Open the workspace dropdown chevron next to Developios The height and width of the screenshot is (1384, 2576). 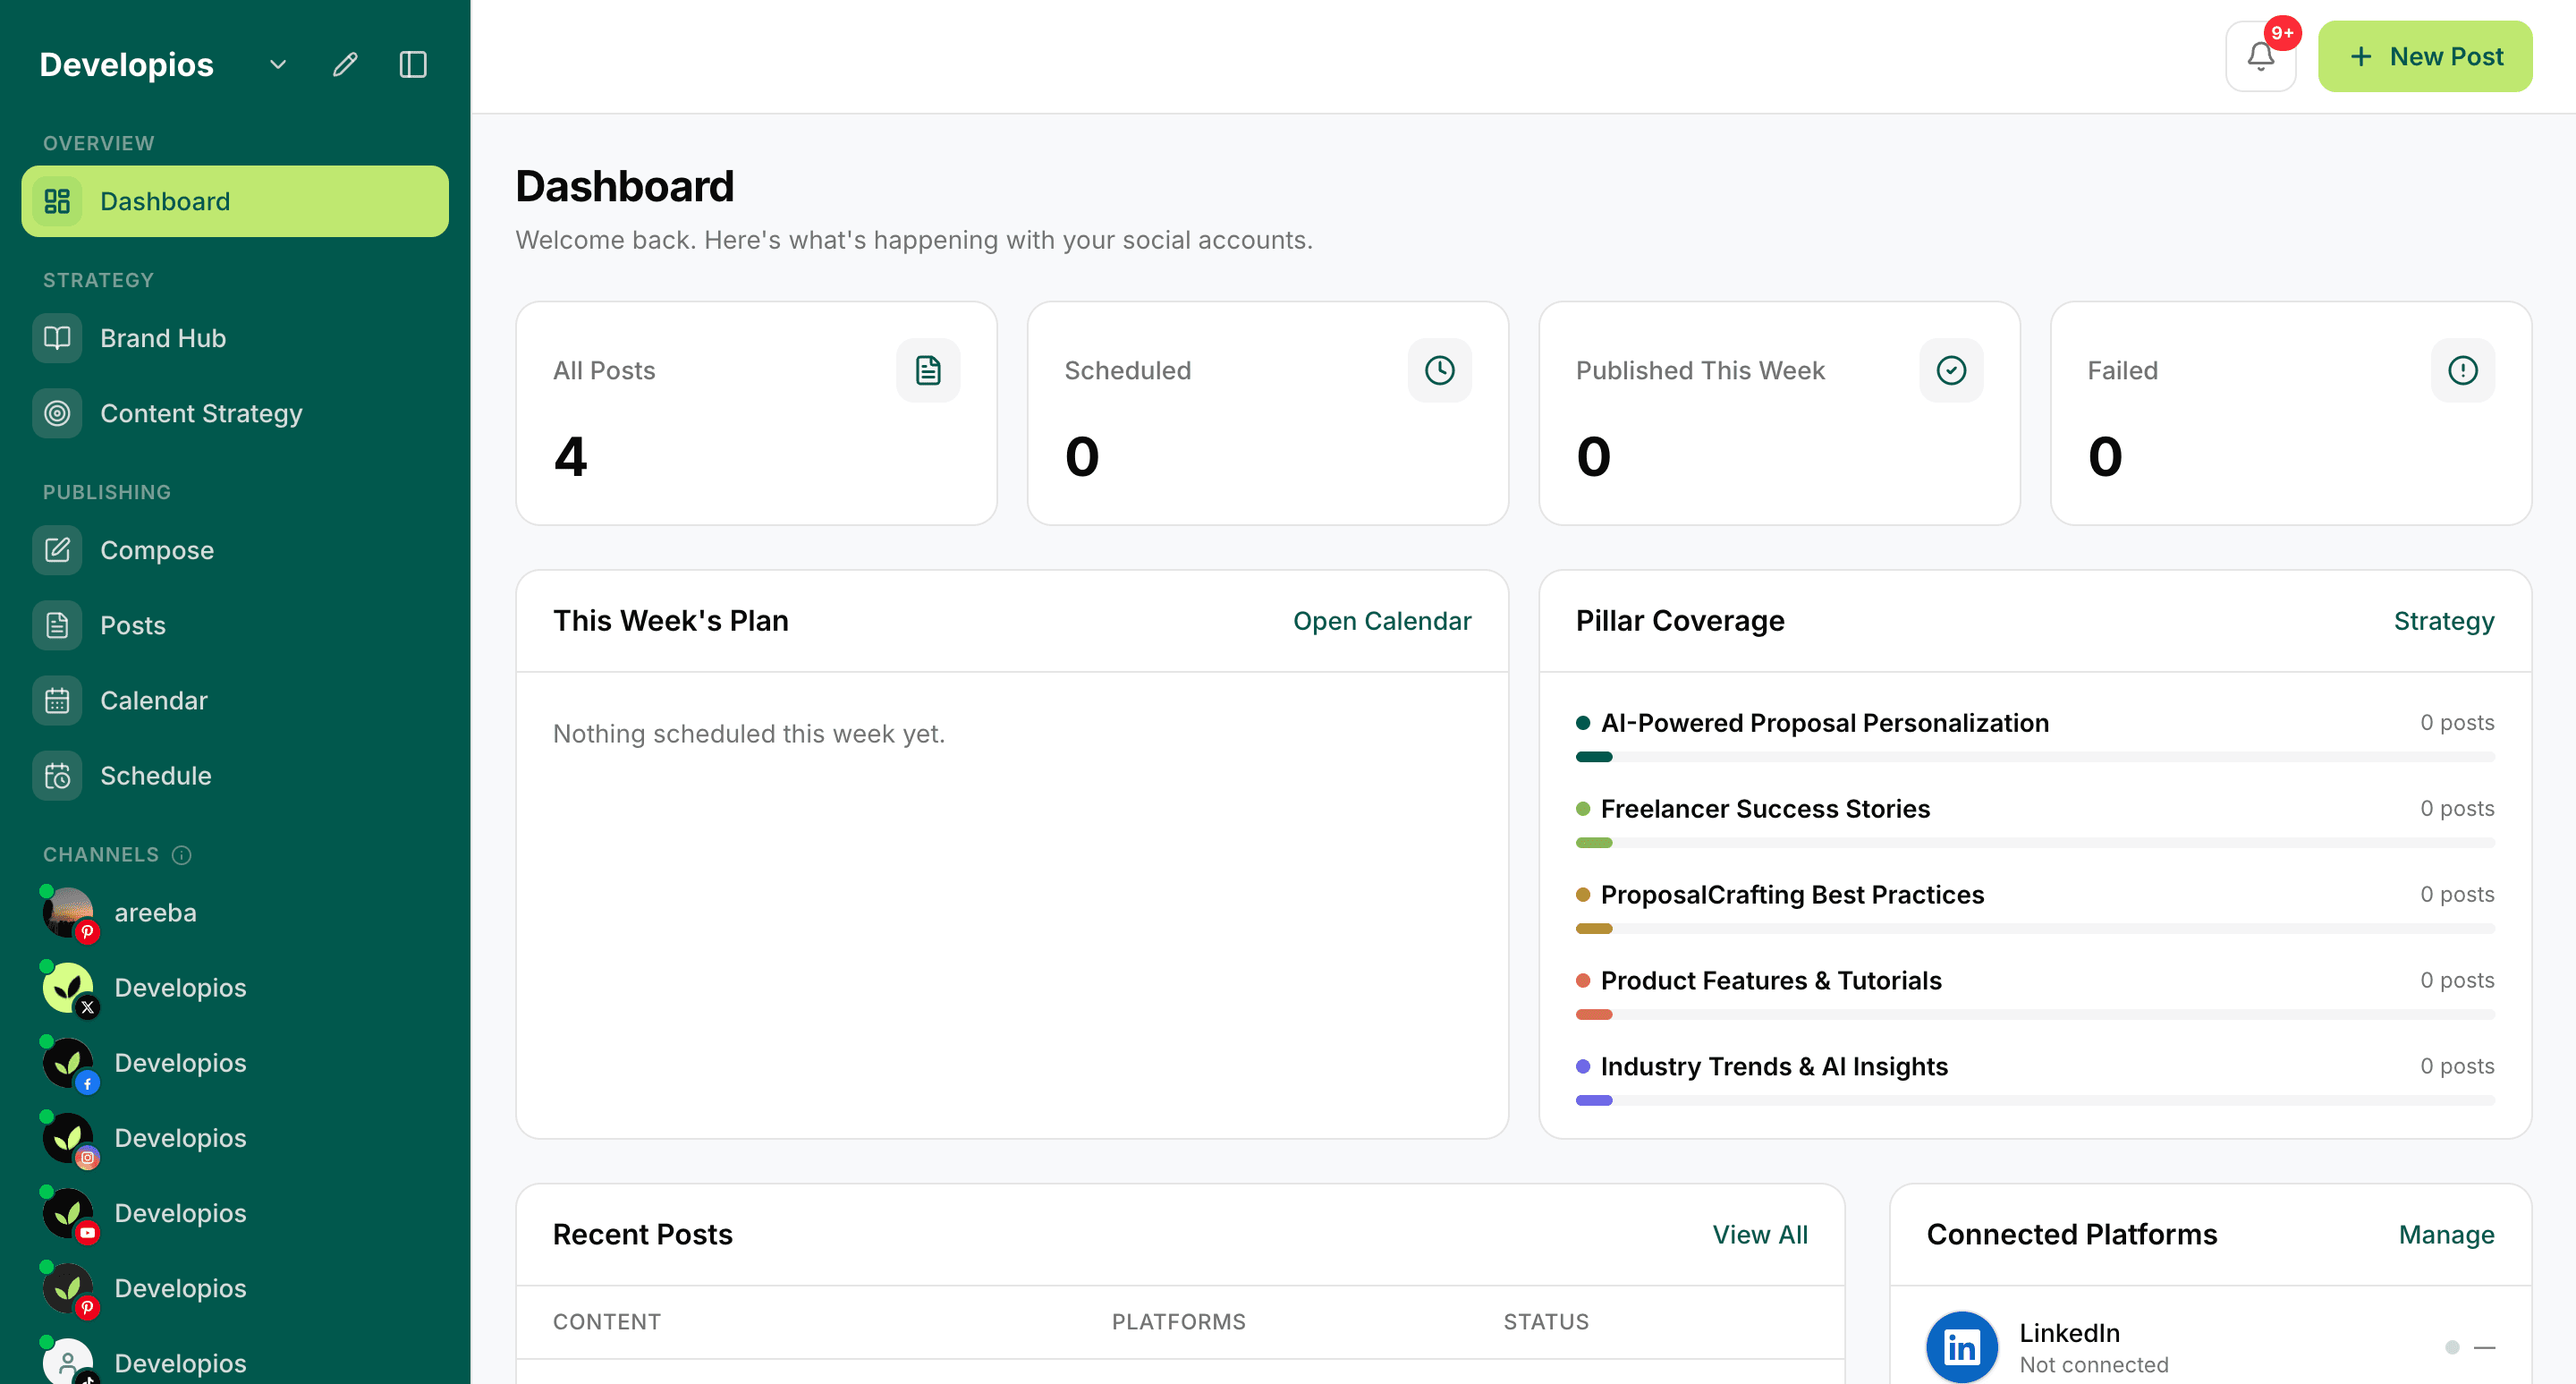pyautogui.click(x=278, y=65)
